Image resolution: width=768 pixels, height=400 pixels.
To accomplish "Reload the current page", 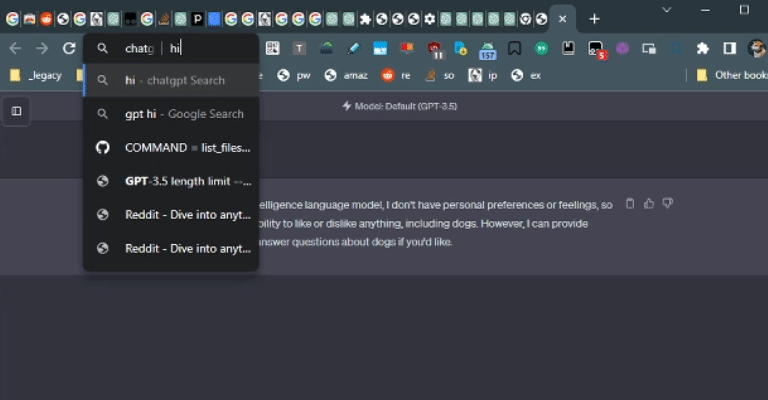I will point(69,48).
